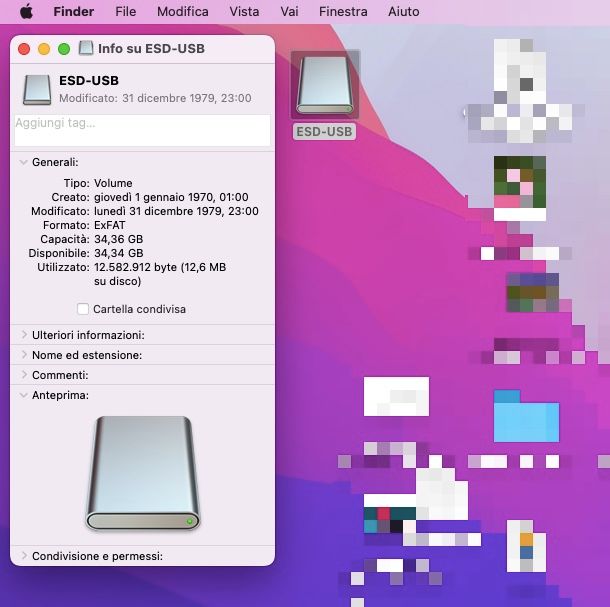This screenshot has height=607, width=610.
Task: Expand the Commenti section
Action: [x=24, y=375]
